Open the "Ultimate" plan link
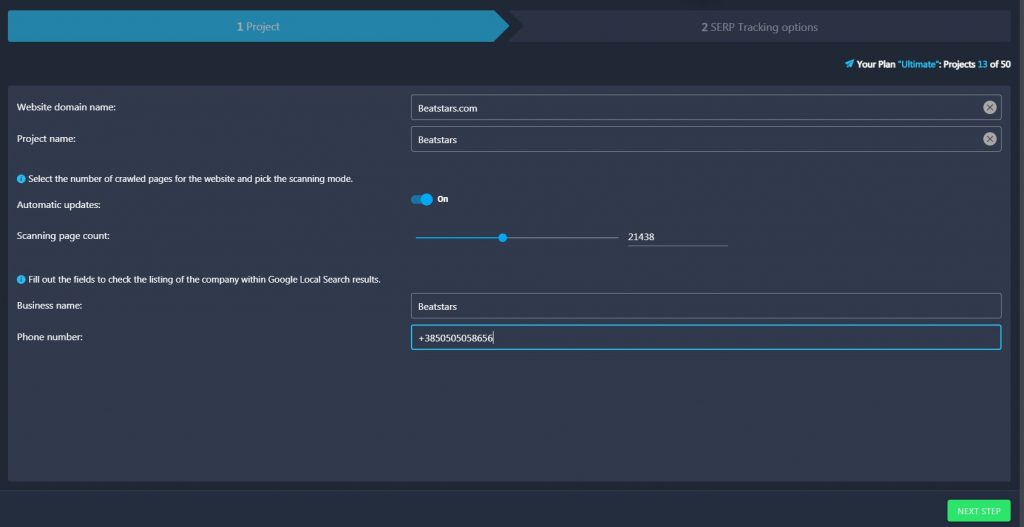1024x527 pixels. point(918,64)
